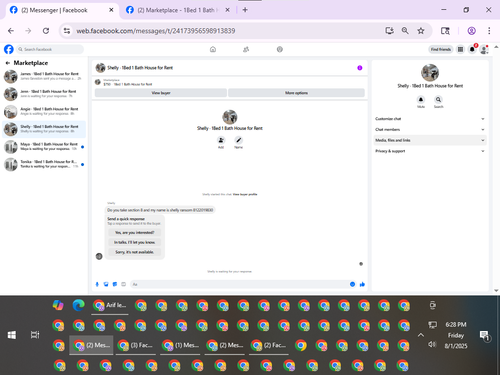Open the Copilot icon in the taskbar
This screenshot has width=500, height=375.
pyautogui.click(x=58, y=305)
